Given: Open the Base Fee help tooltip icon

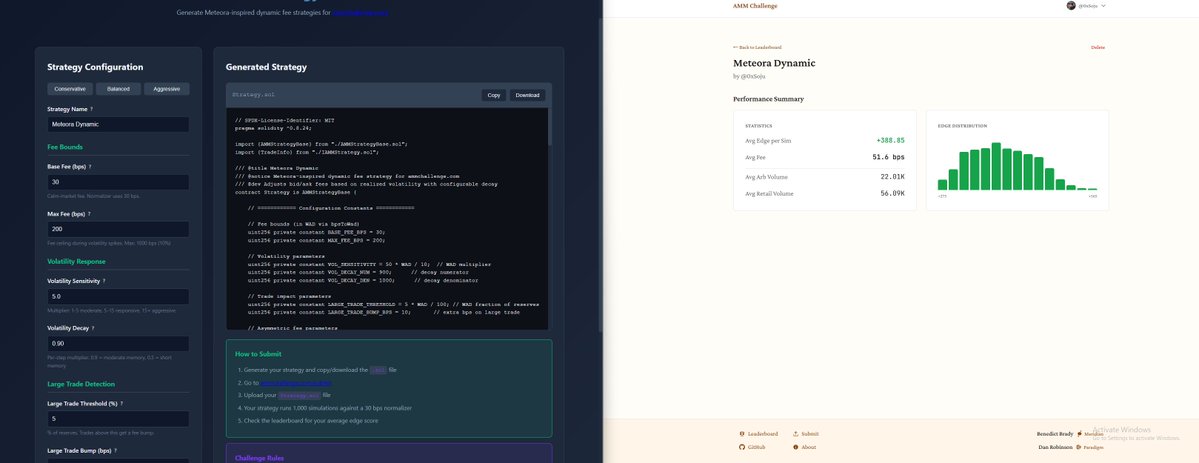Looking at the screenshot, I should (x=89, y=167).
